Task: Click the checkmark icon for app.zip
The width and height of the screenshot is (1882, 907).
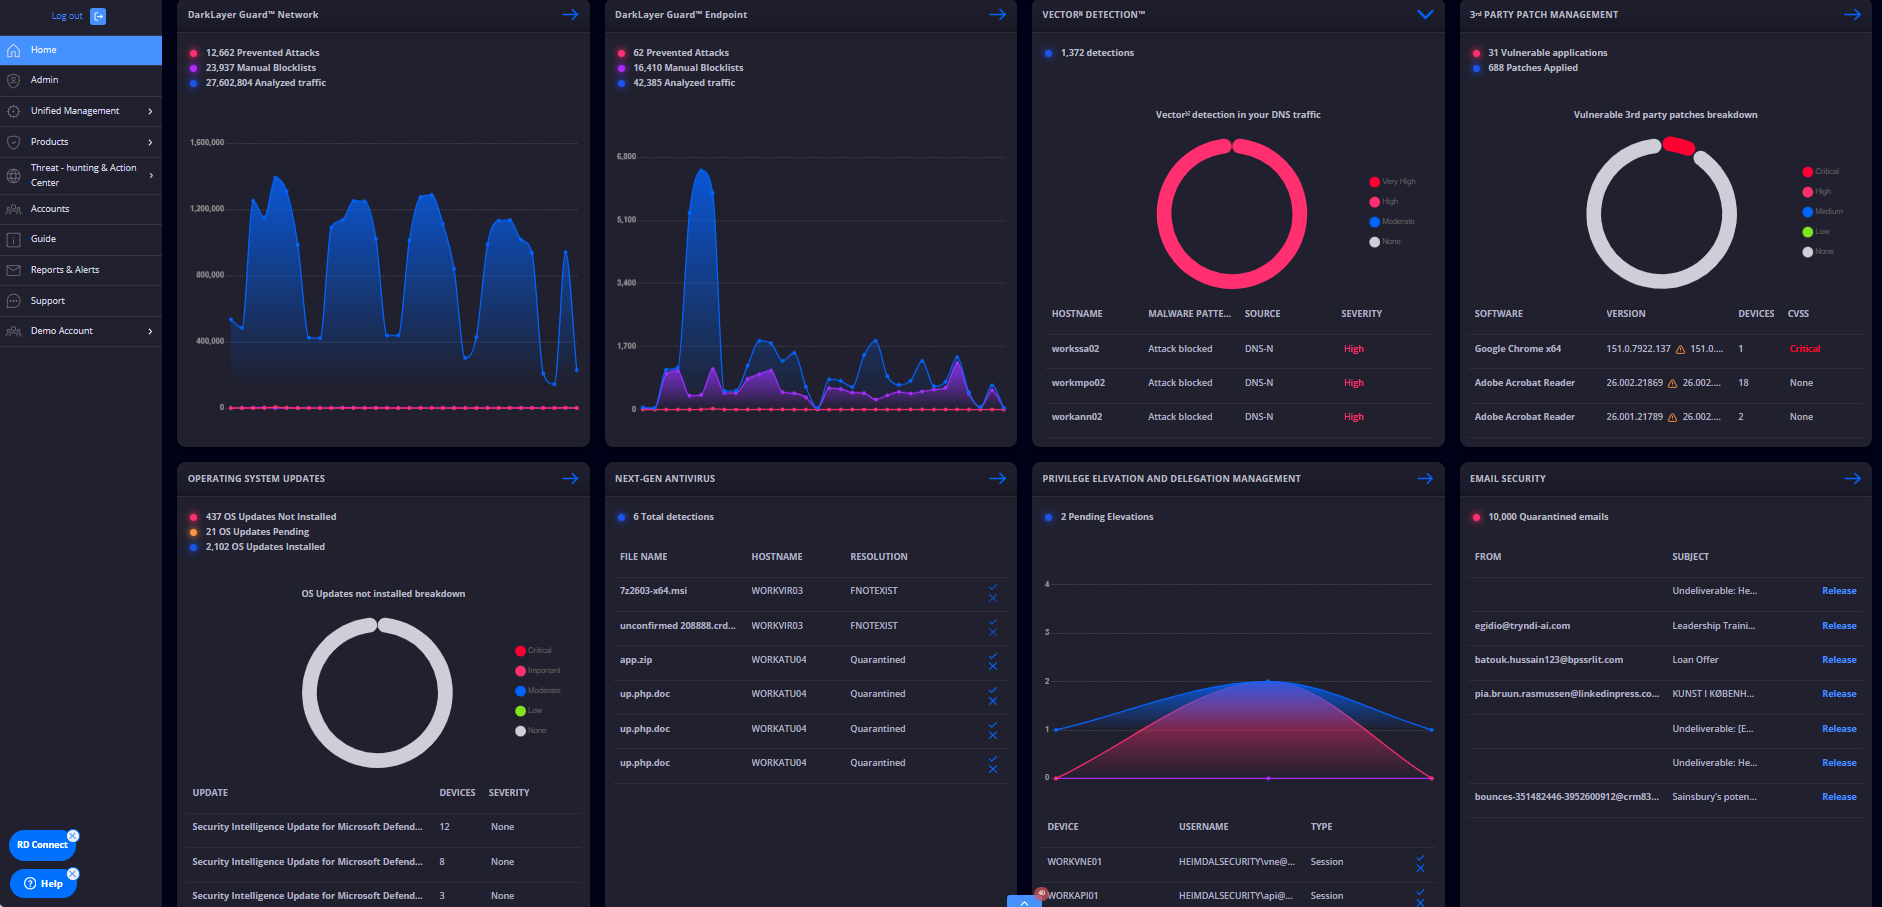Action: point(993,656)
